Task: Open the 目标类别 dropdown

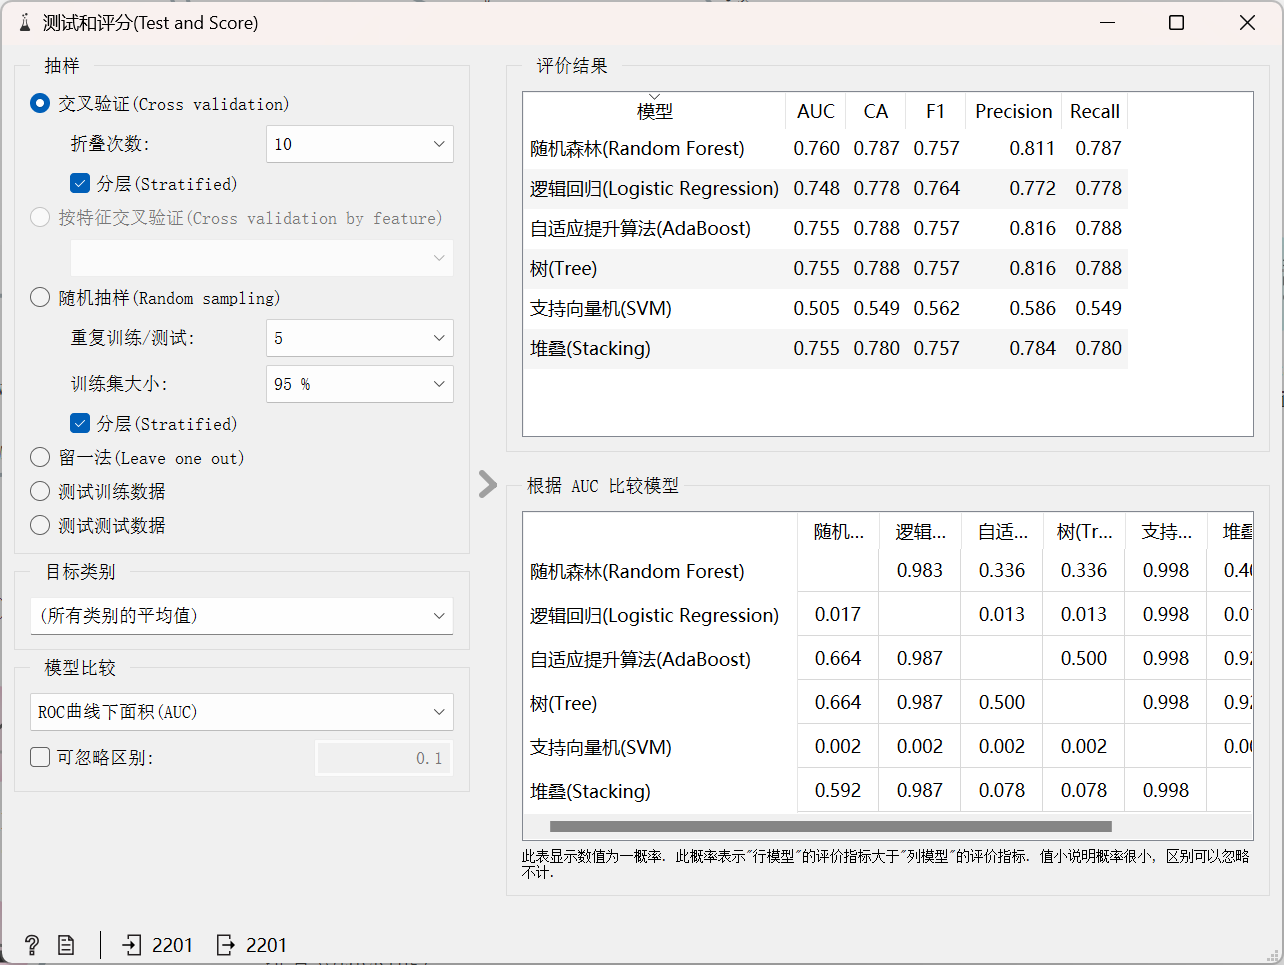Action: click(x=242, y=616)
